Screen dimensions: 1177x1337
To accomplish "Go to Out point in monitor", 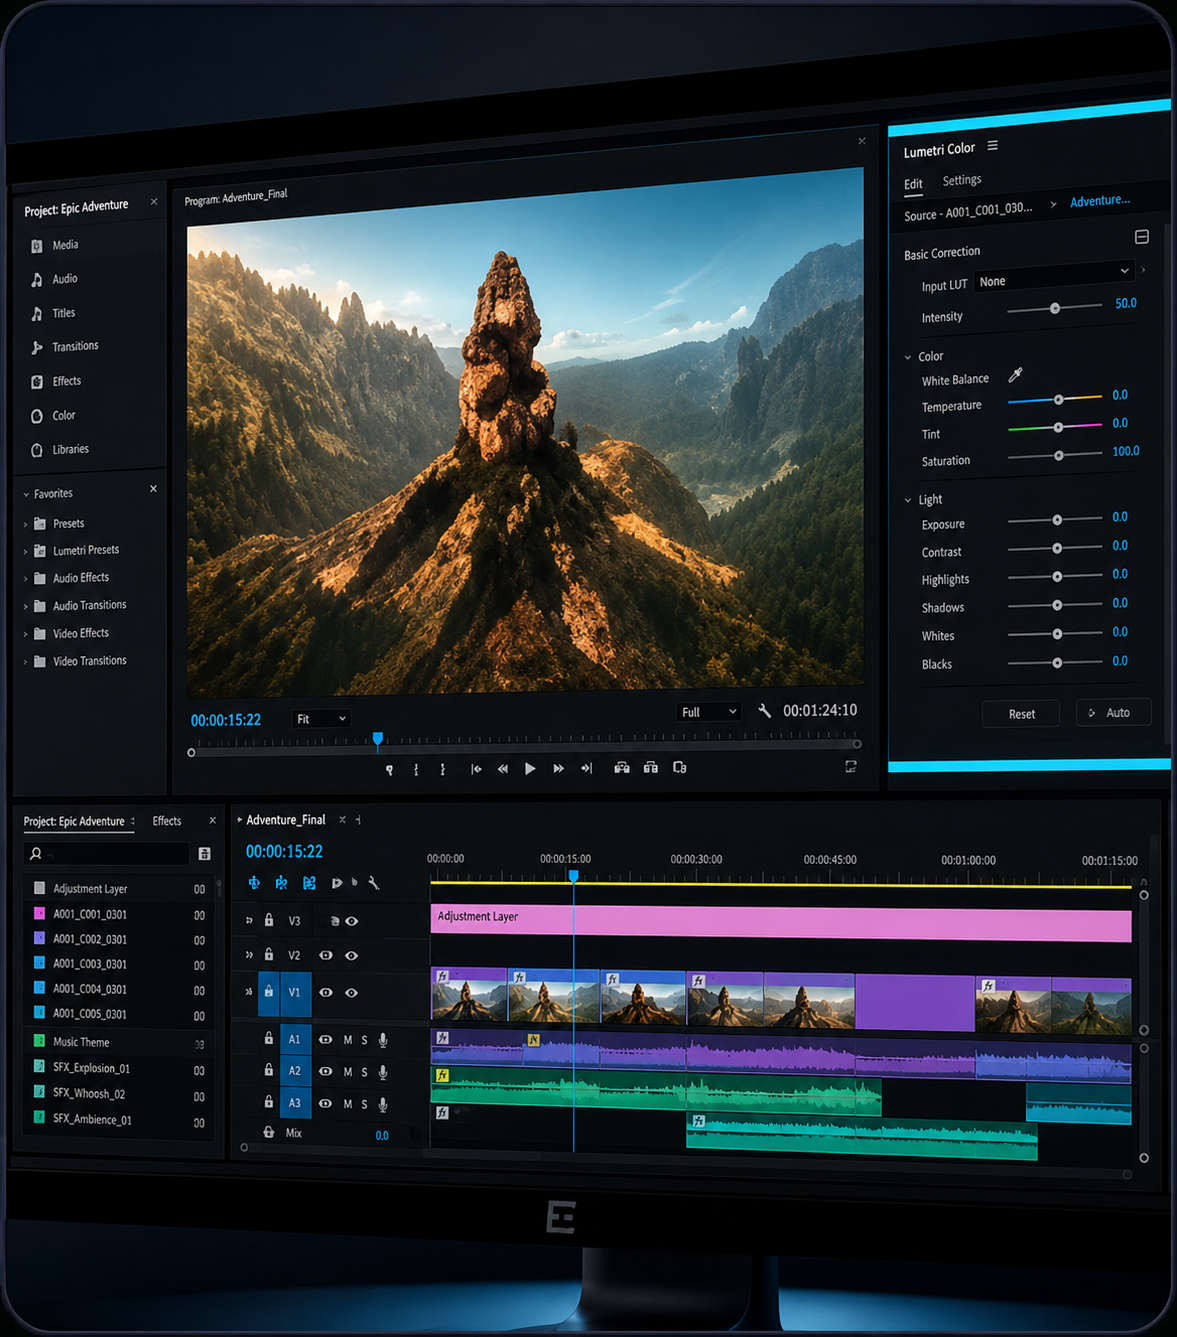I will tap(586, 769).
